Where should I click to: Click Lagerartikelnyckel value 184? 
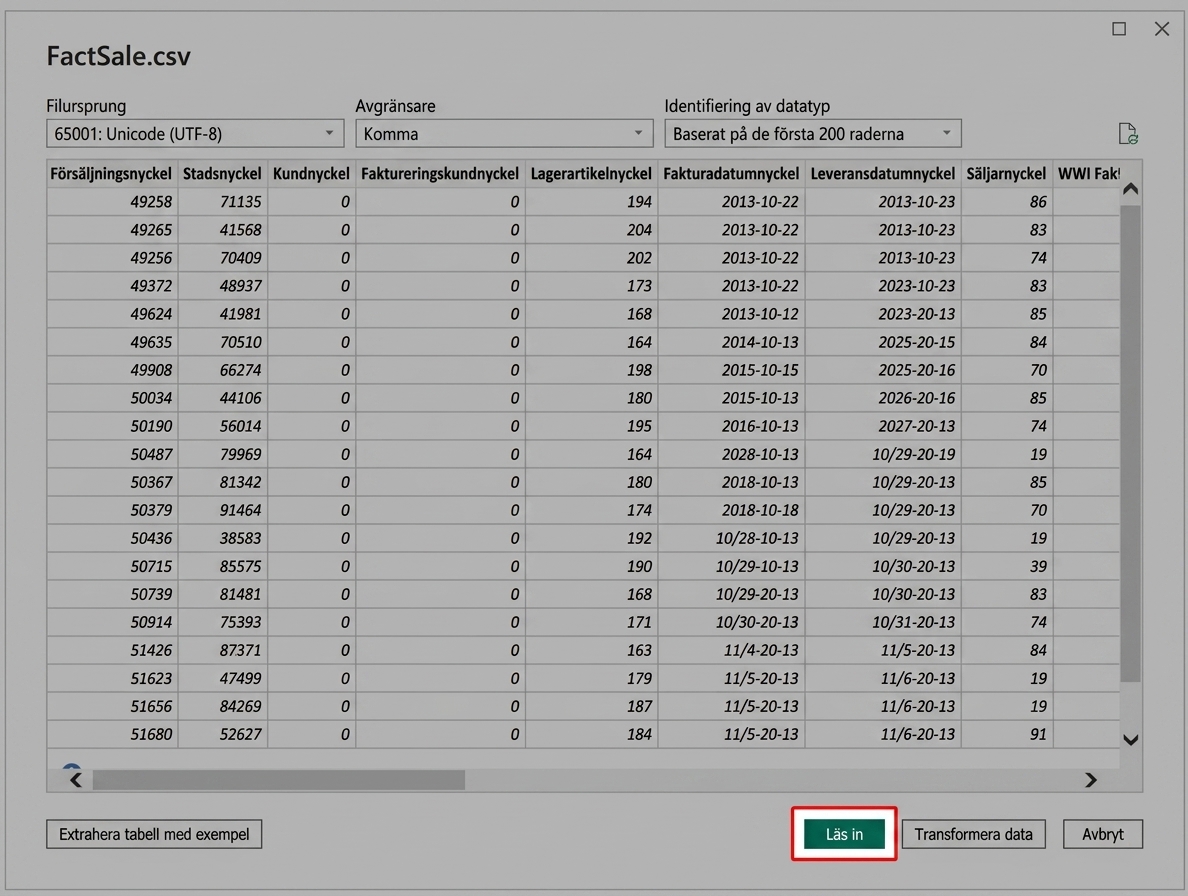click(639, 734)
